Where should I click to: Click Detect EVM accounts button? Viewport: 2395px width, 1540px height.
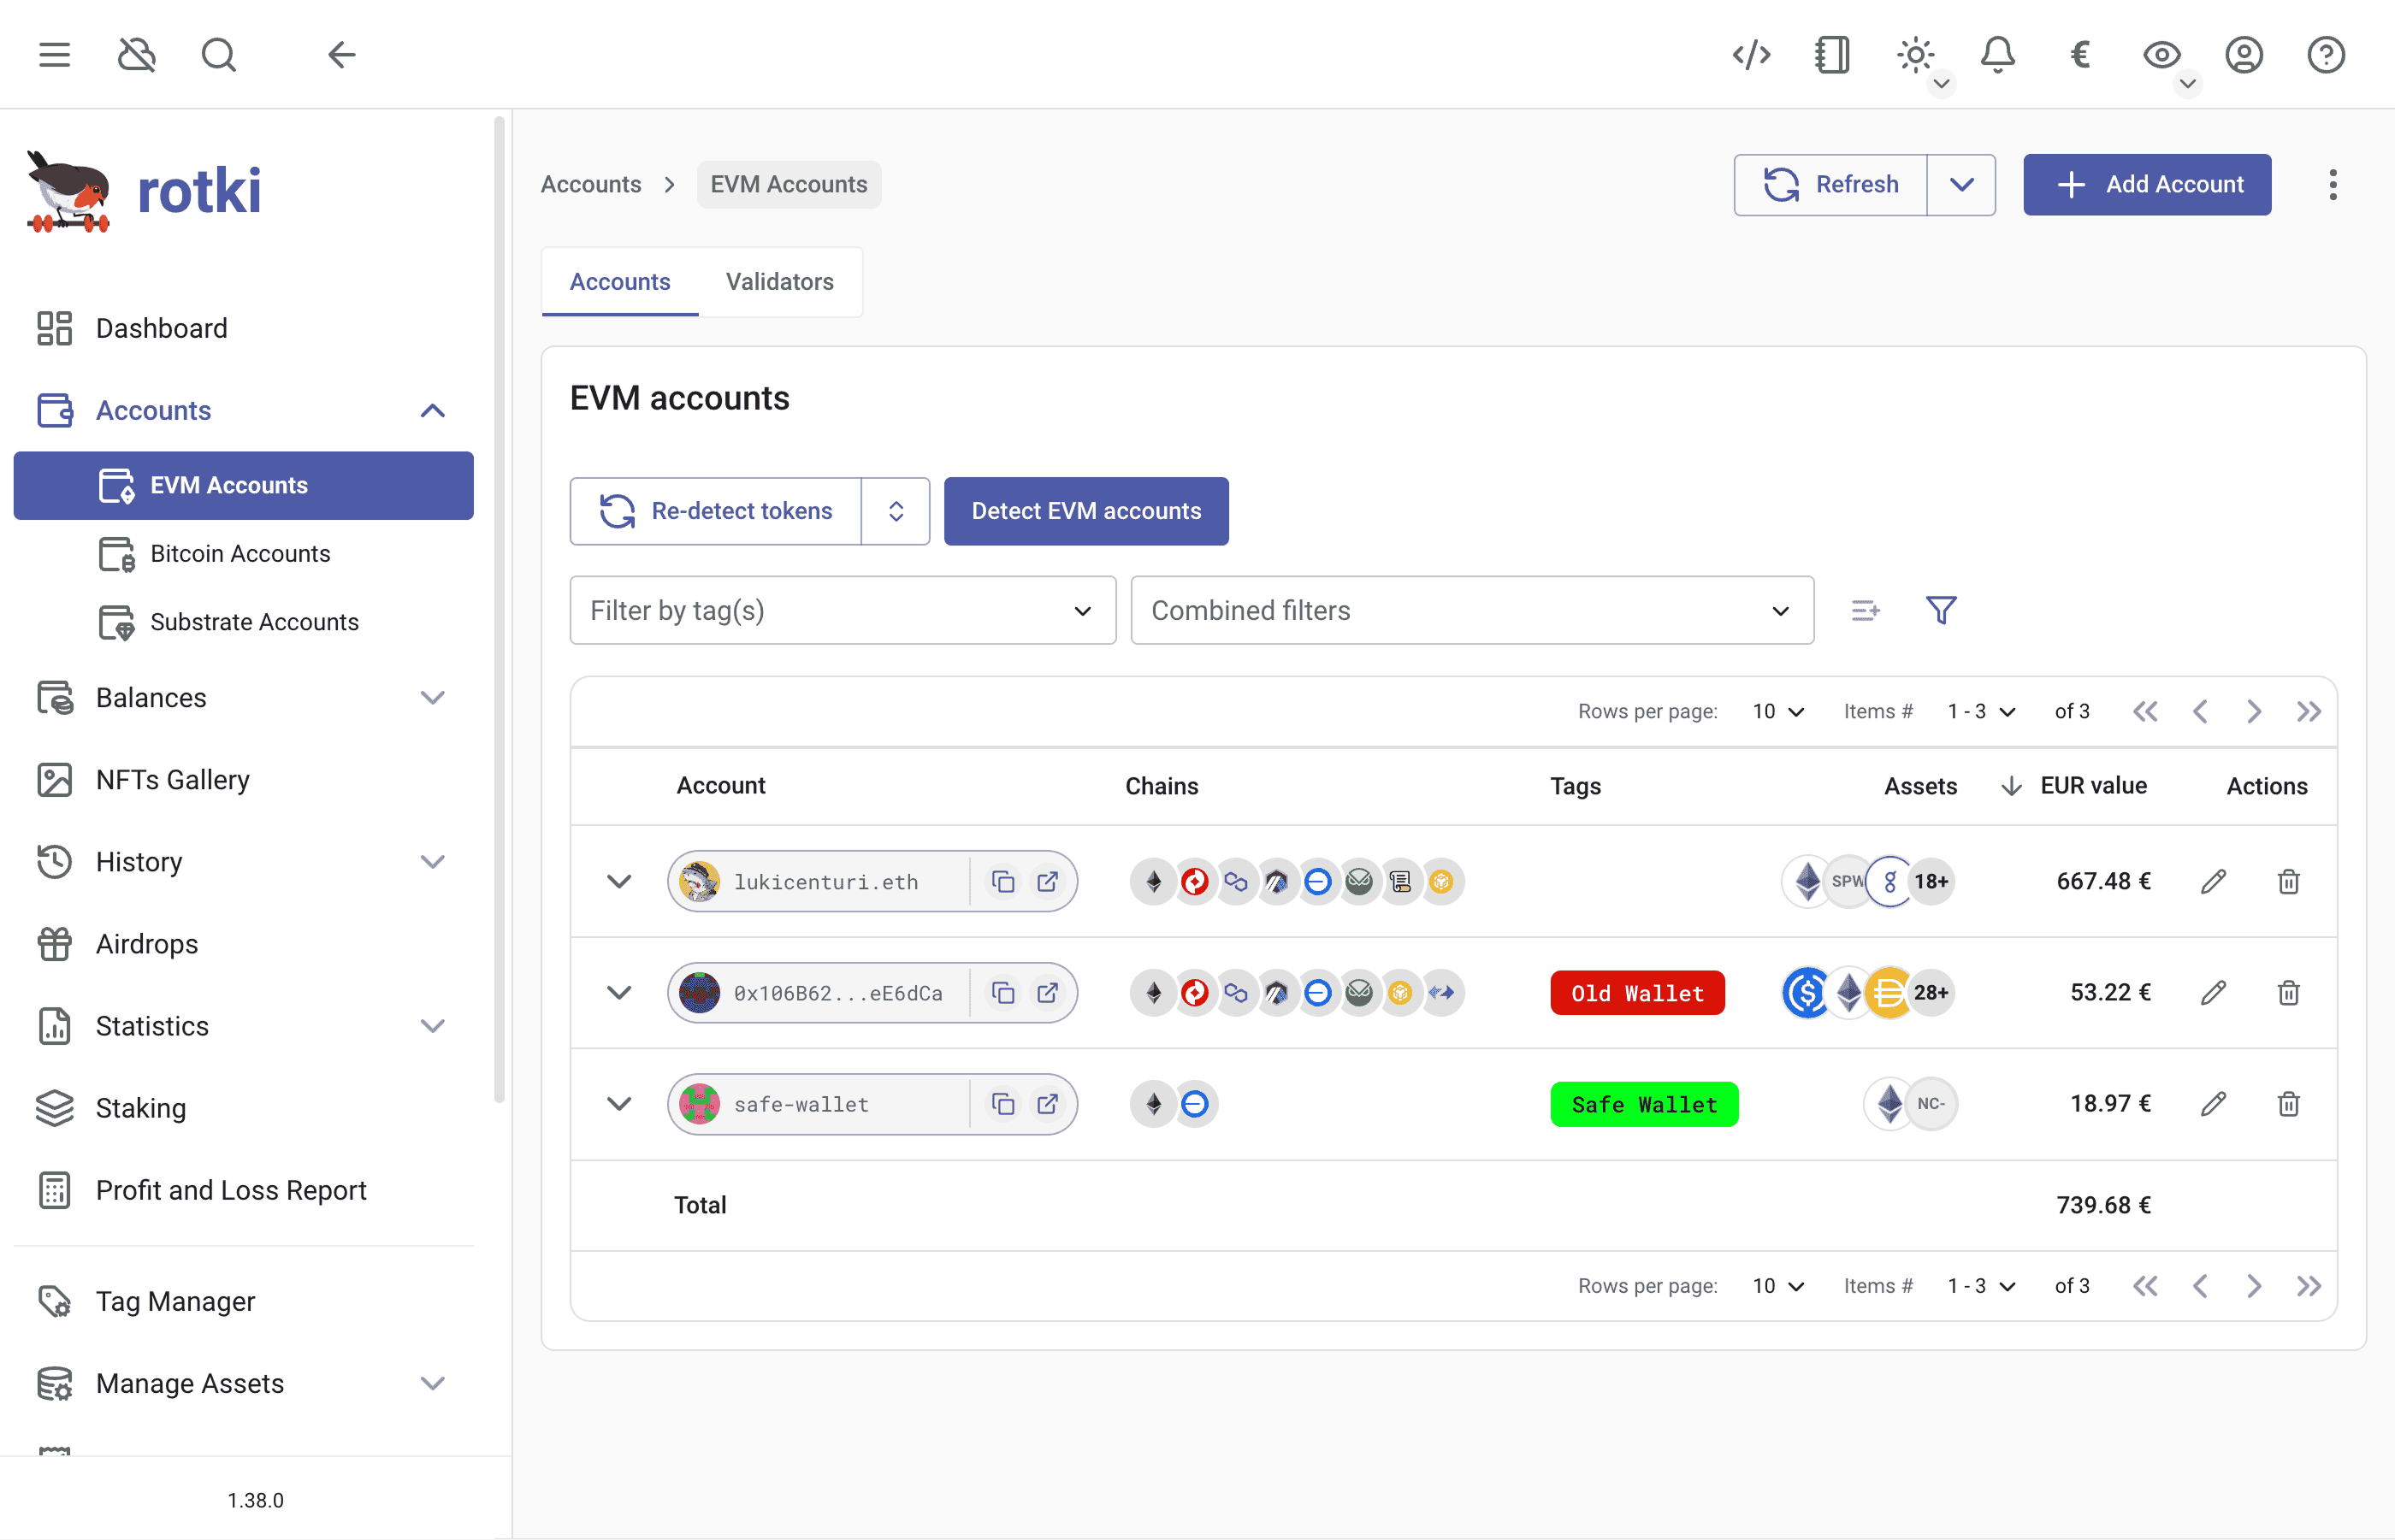1086,511
